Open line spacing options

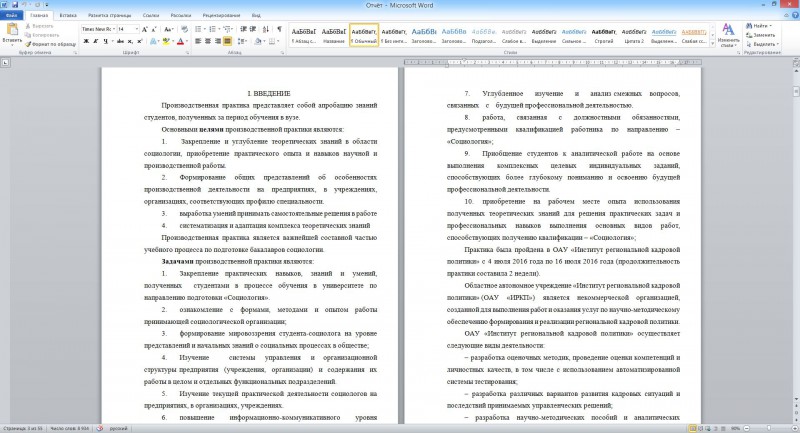point(242,41)
